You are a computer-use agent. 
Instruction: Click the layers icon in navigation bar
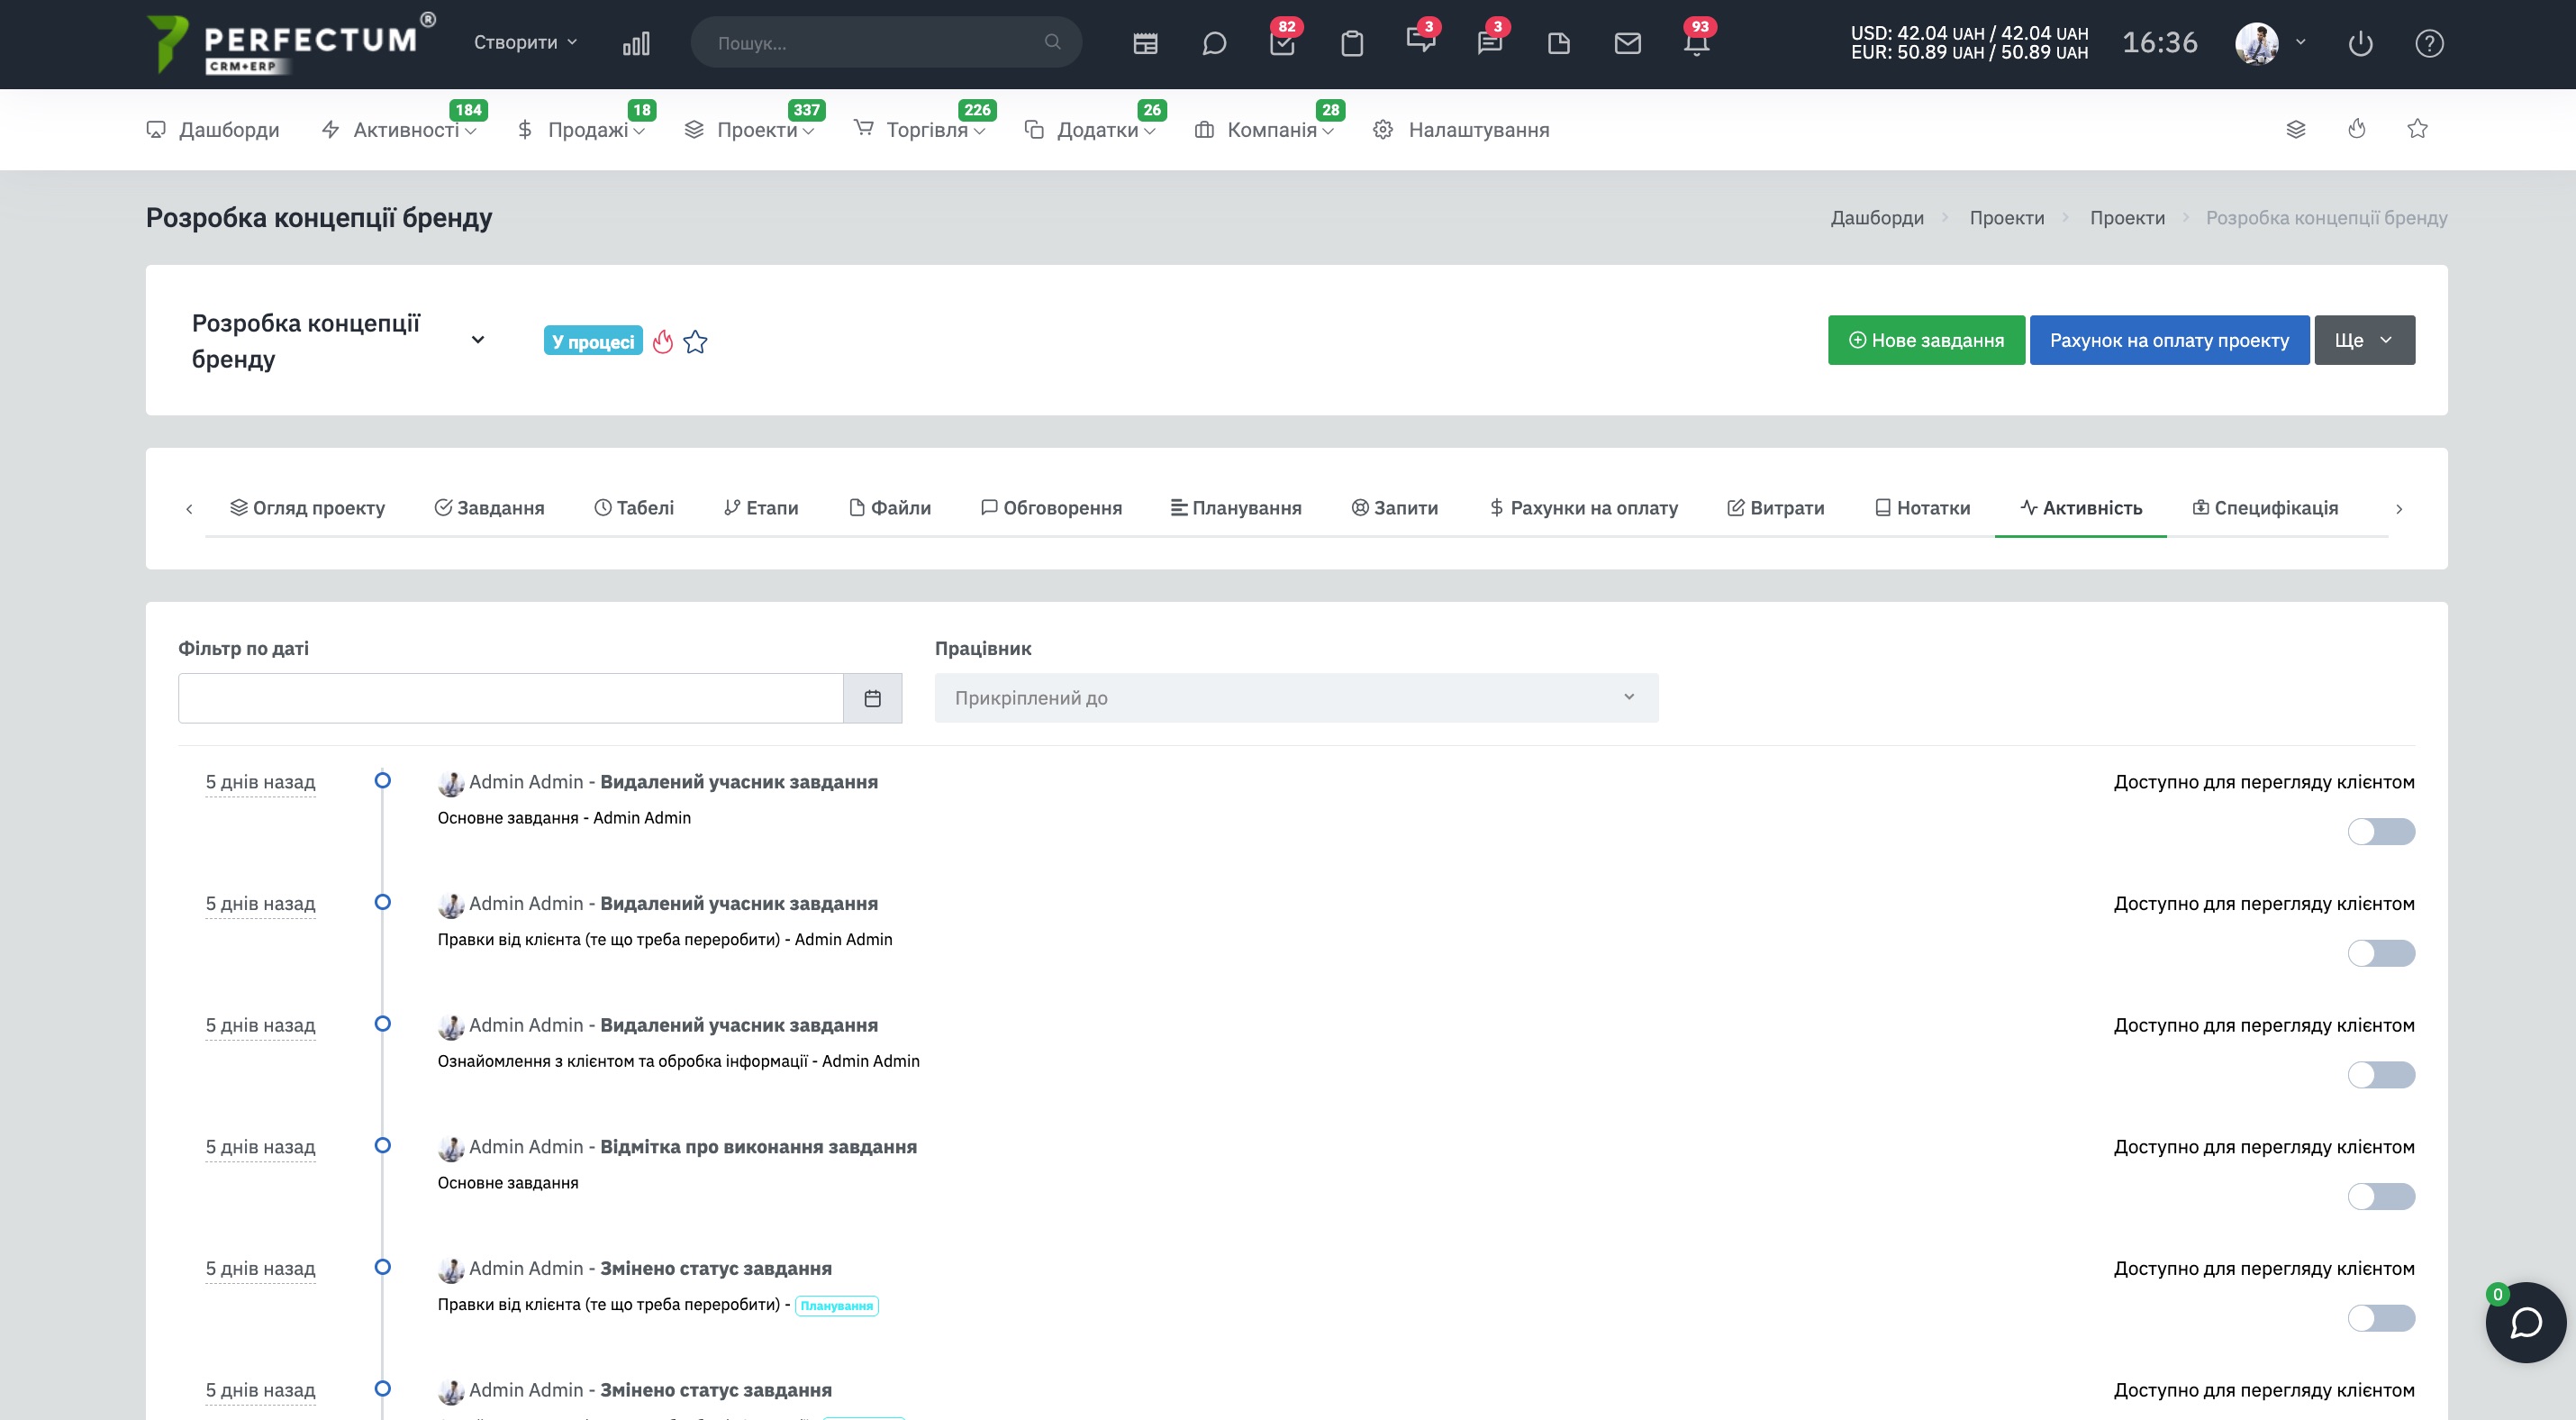point(2296,129)
